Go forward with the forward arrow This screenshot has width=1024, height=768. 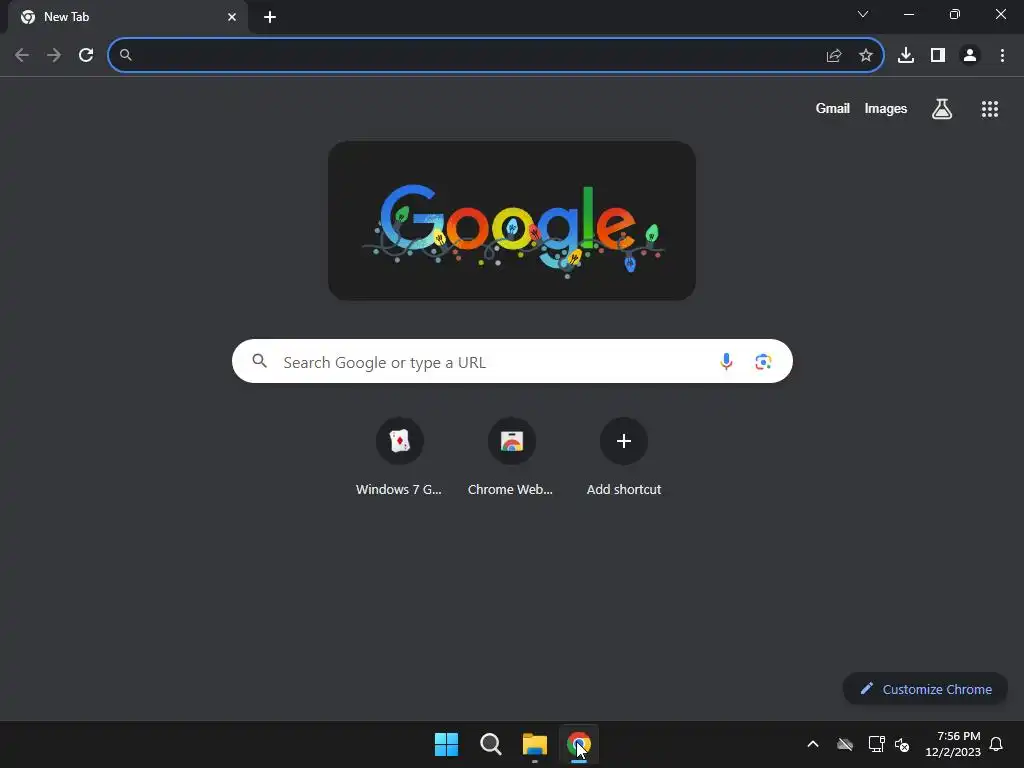[54, 56]
